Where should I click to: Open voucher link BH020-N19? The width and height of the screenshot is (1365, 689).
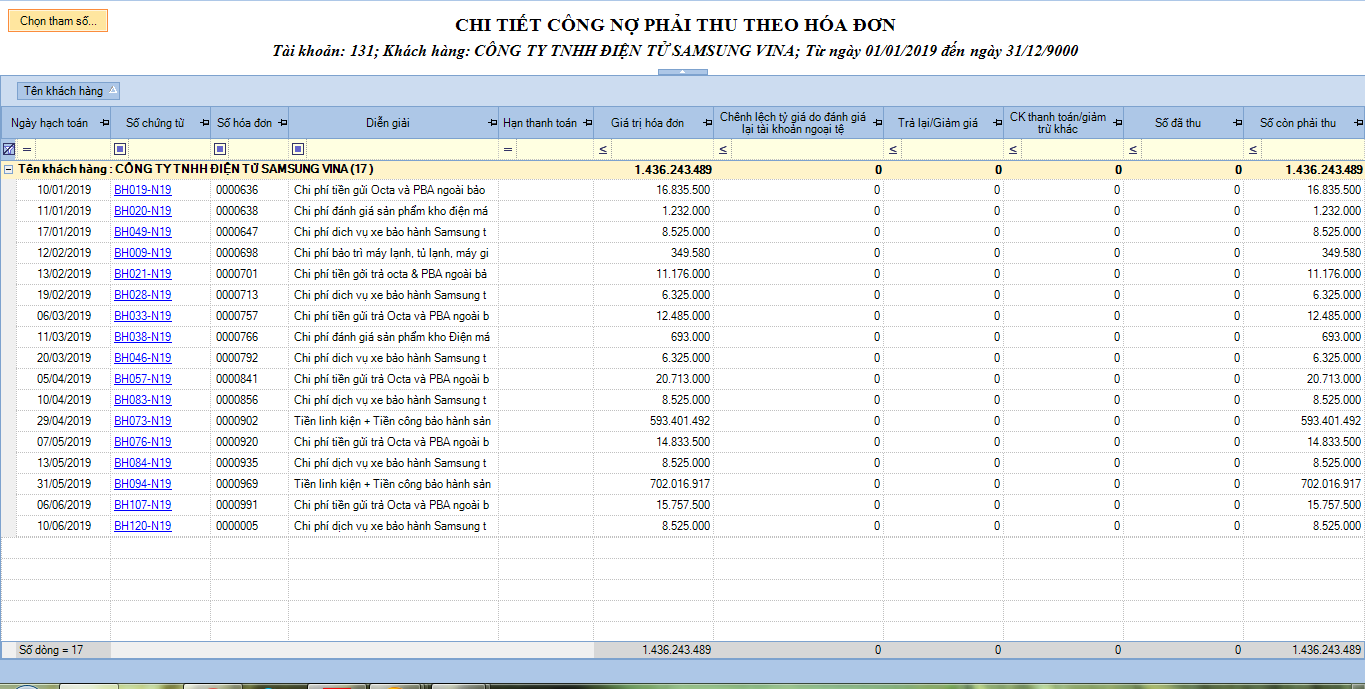142,211
